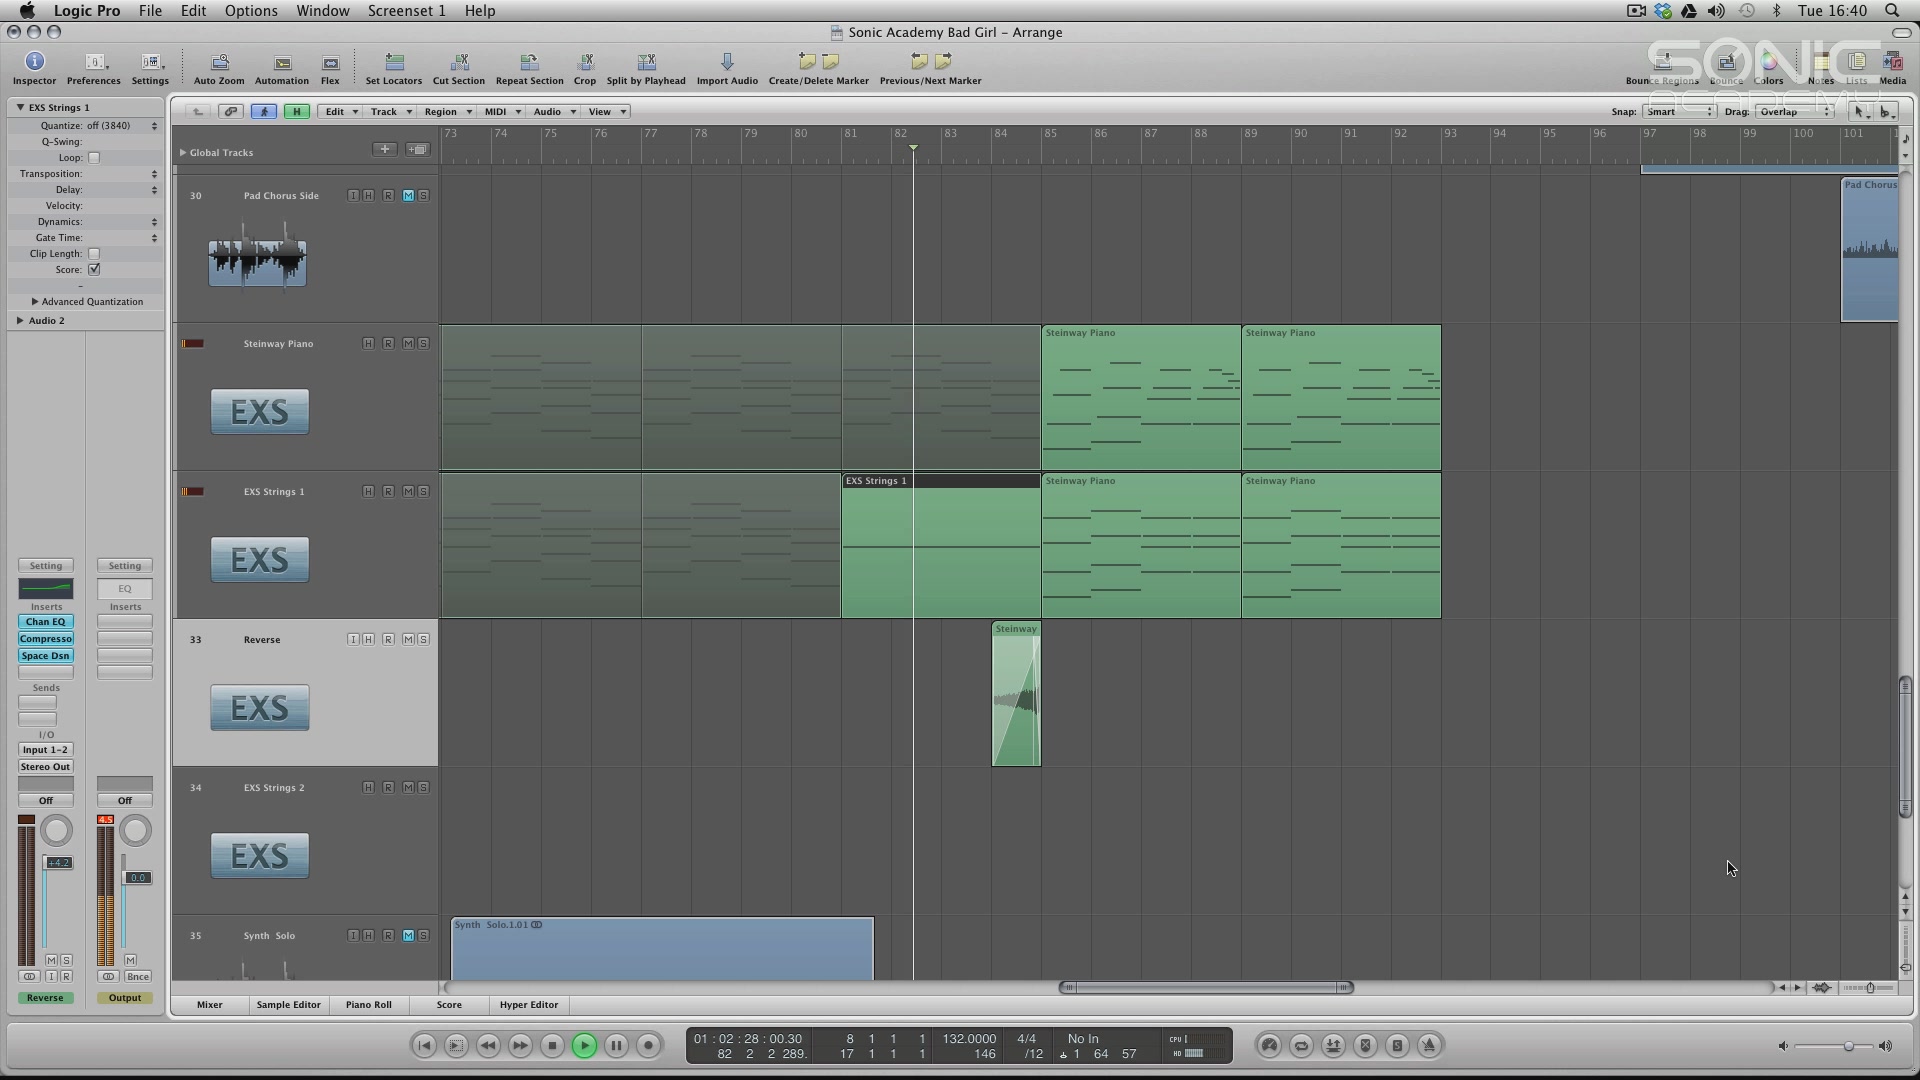Image resolution: width=1920 pixels, height=1080 pixels.
Task: Uncheck the Score checkbox
Action: [x=94, y=270]
